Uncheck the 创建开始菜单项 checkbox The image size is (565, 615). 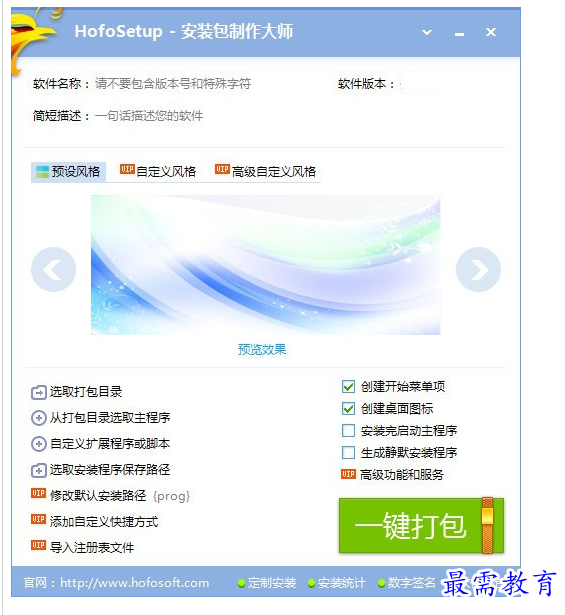click(x=348, y=386)
